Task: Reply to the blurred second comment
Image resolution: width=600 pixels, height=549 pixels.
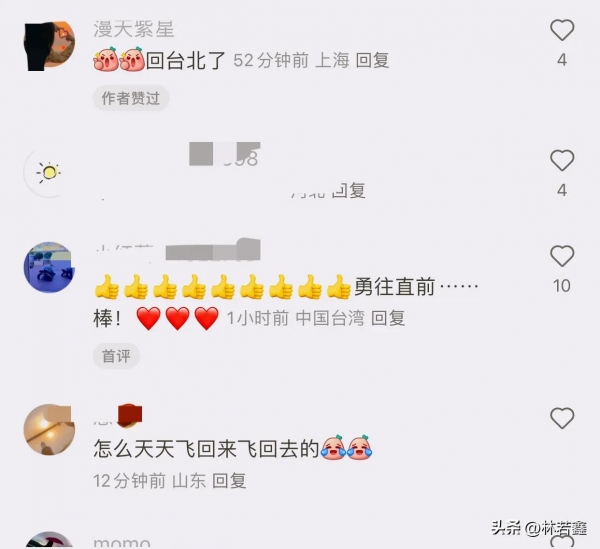Action: (348, 190)
